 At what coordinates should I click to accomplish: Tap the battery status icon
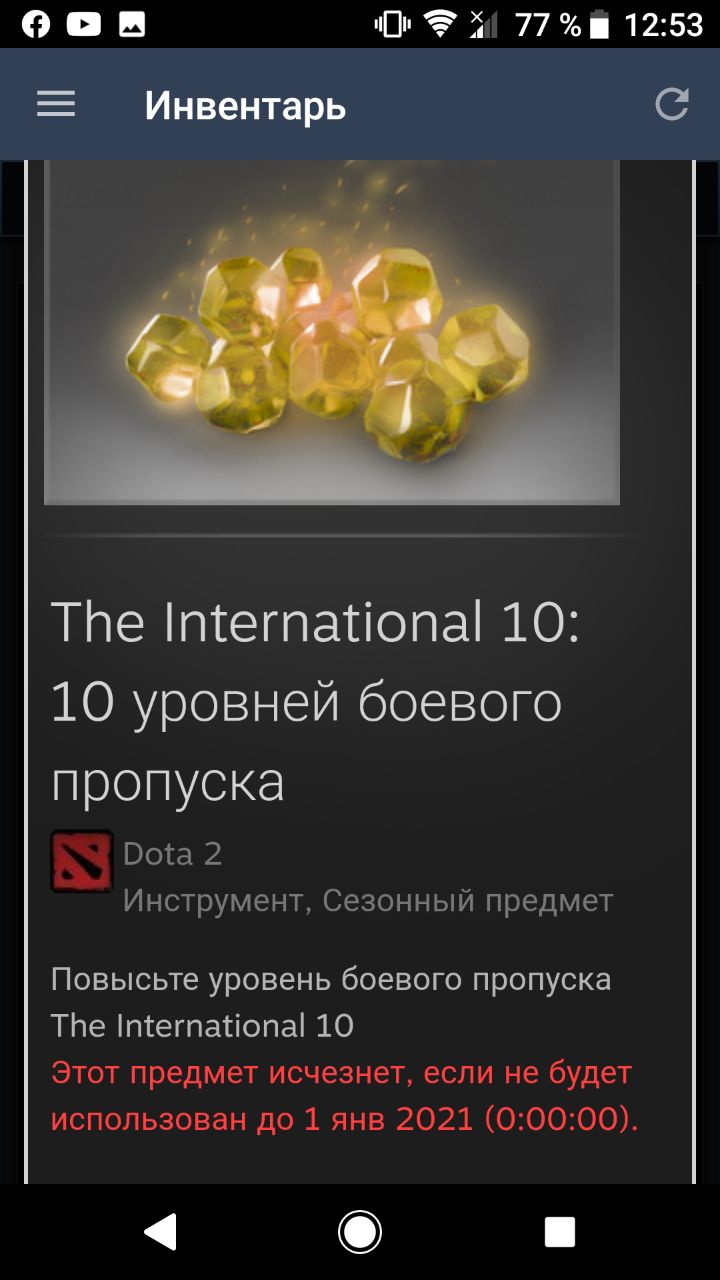point(600,25)
